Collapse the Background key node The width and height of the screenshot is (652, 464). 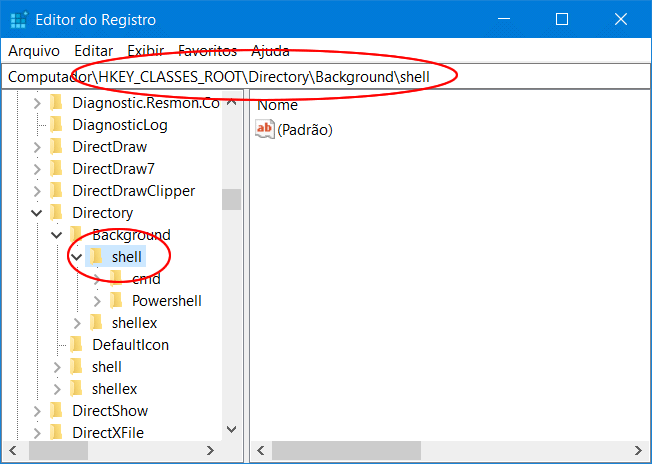[57, 235]
